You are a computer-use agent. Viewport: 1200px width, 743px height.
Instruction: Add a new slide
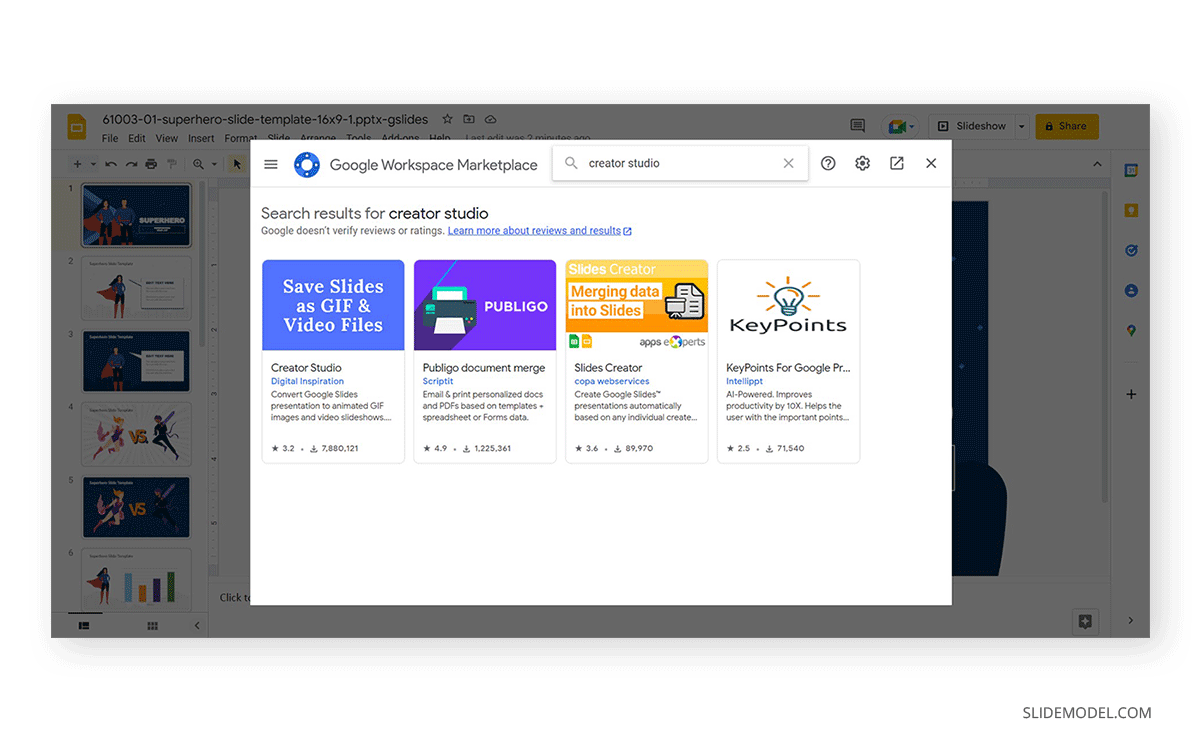click(77, 164)
